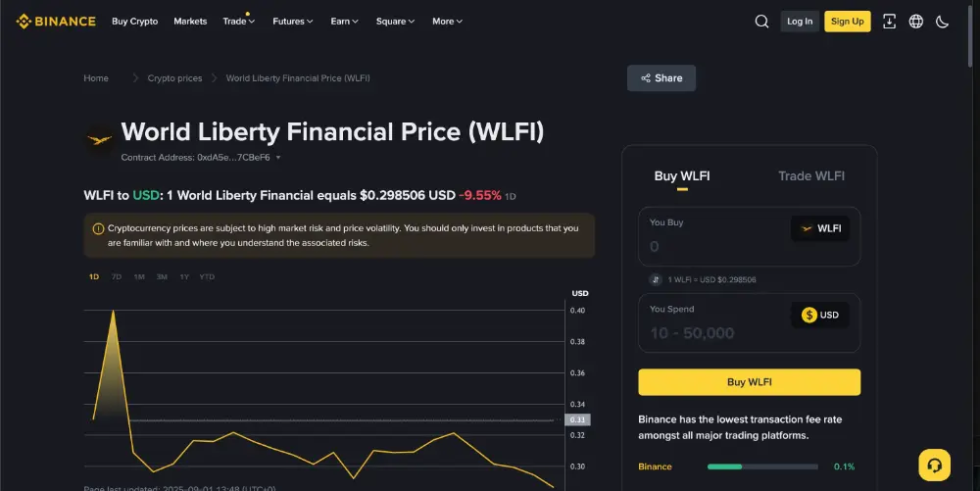This screenshot has width=980, height=491.
Task: Expand the contract address dropdown arrow
Action: (x=278, y=158)
